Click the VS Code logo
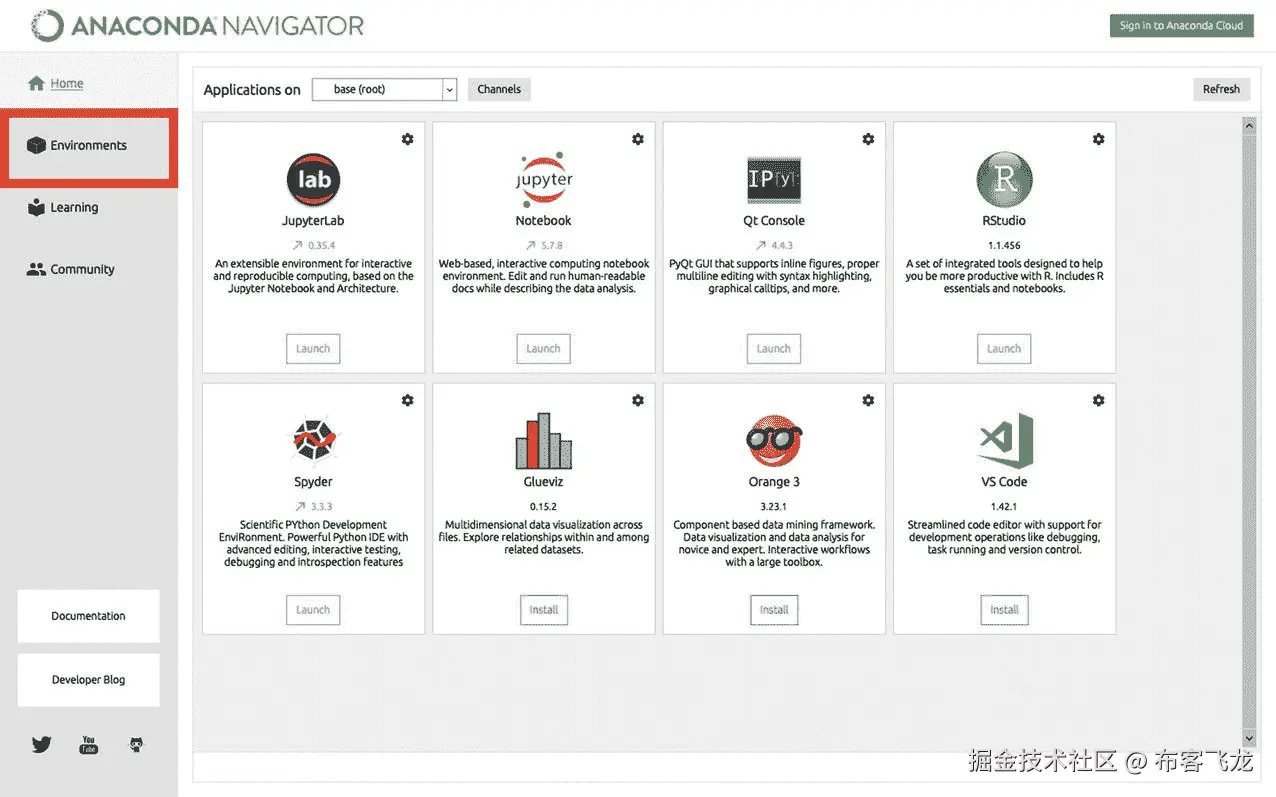Viewport: 1276px width, 797px height. click(x=1005, y=440)
